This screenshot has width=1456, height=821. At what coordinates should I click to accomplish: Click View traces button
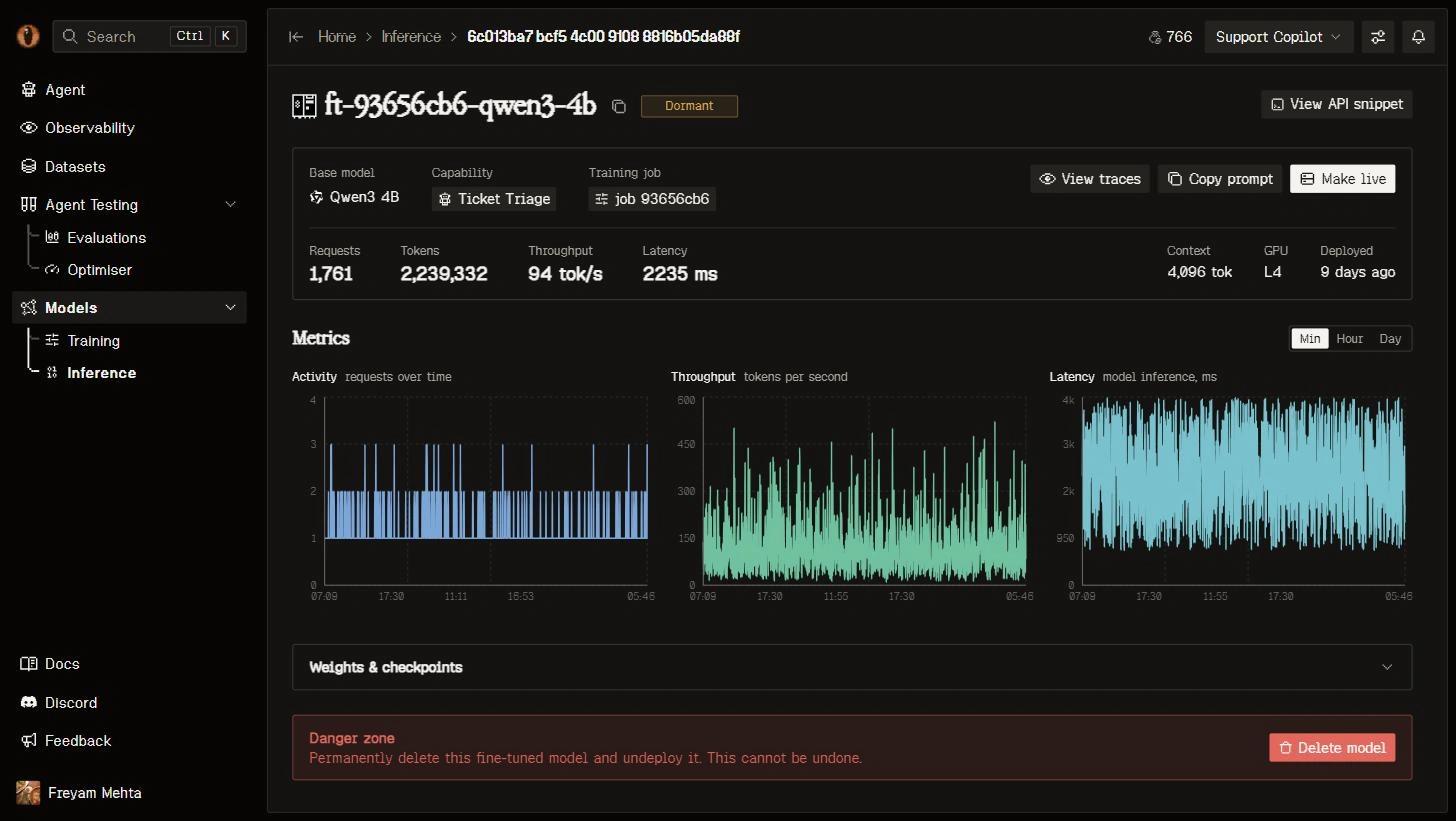(x=1090, y=179)
